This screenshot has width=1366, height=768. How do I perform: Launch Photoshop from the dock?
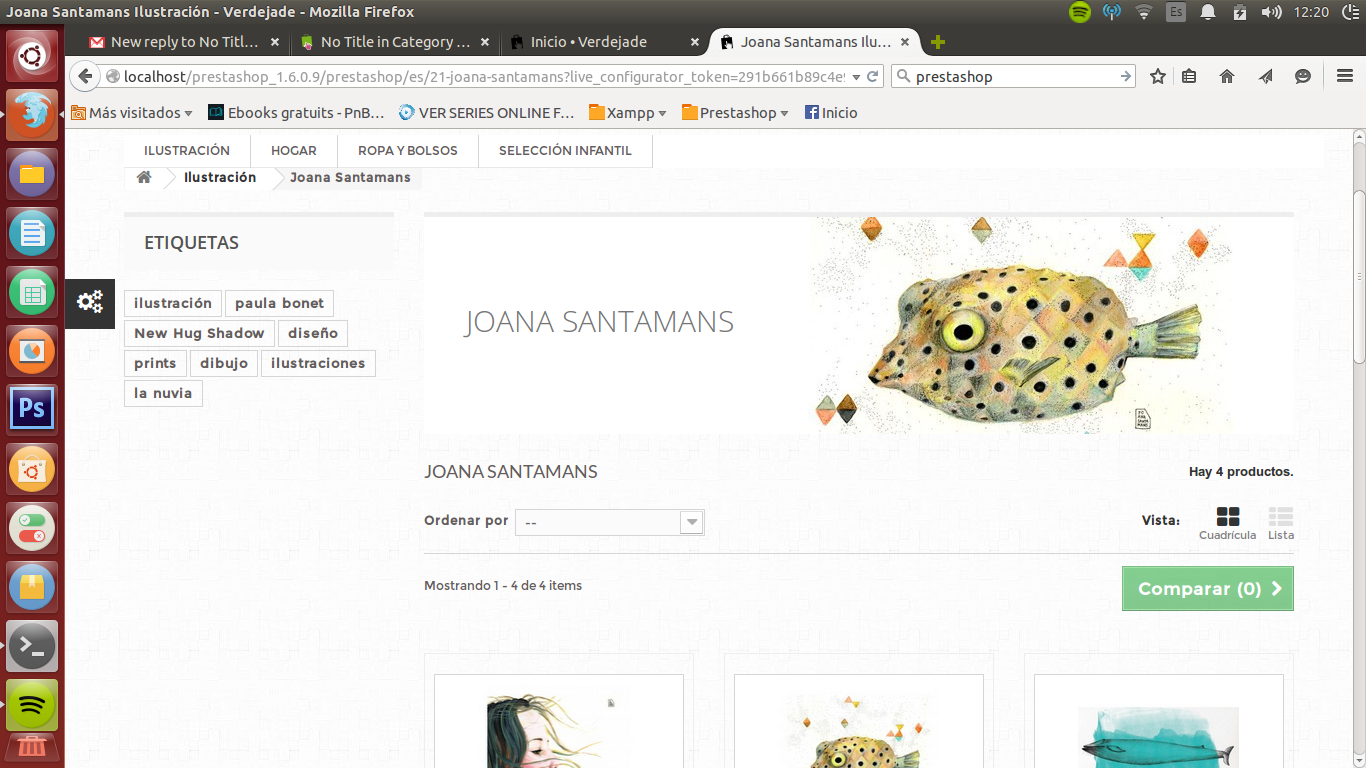click(x=33, y=410)
